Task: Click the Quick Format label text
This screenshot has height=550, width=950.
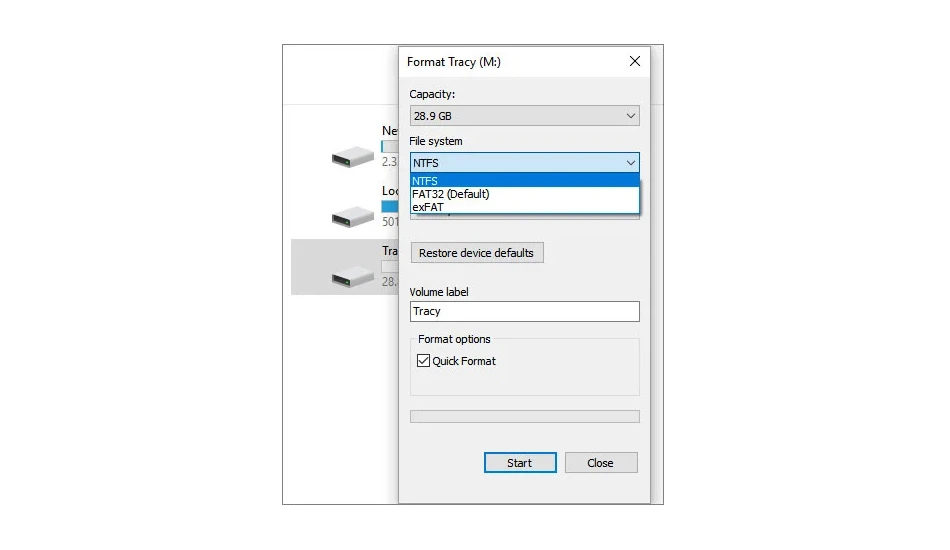Action: pos(463,361)
